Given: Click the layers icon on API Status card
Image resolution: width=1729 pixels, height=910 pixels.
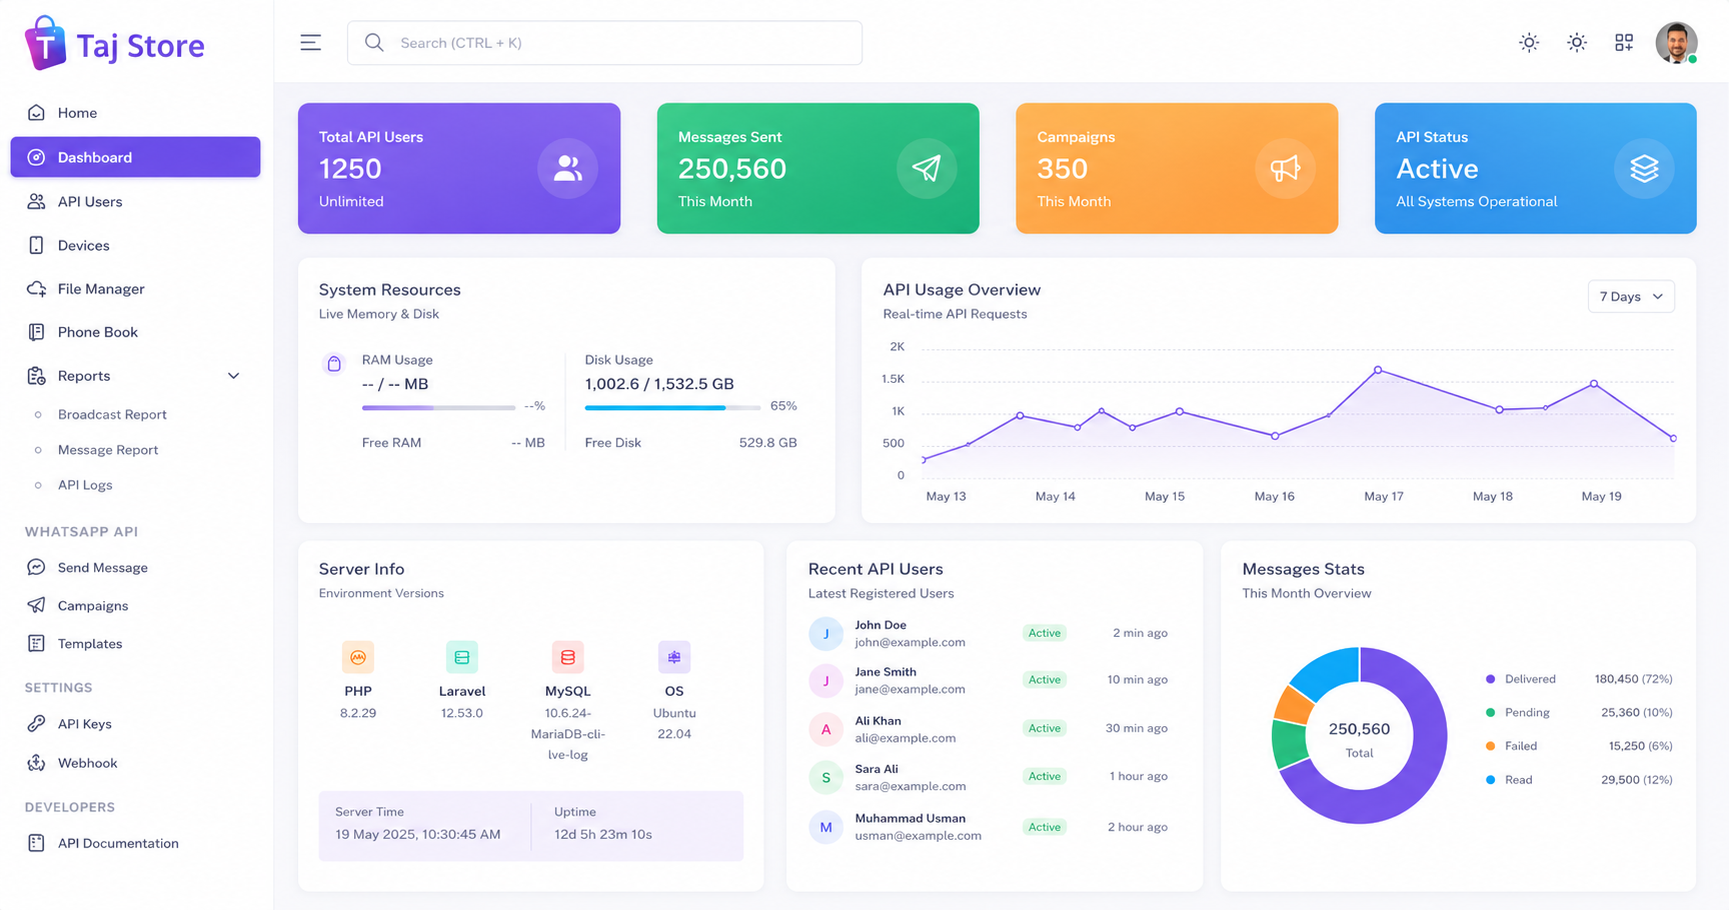Looking at the screenshot, I should [x=1644, y=168].
